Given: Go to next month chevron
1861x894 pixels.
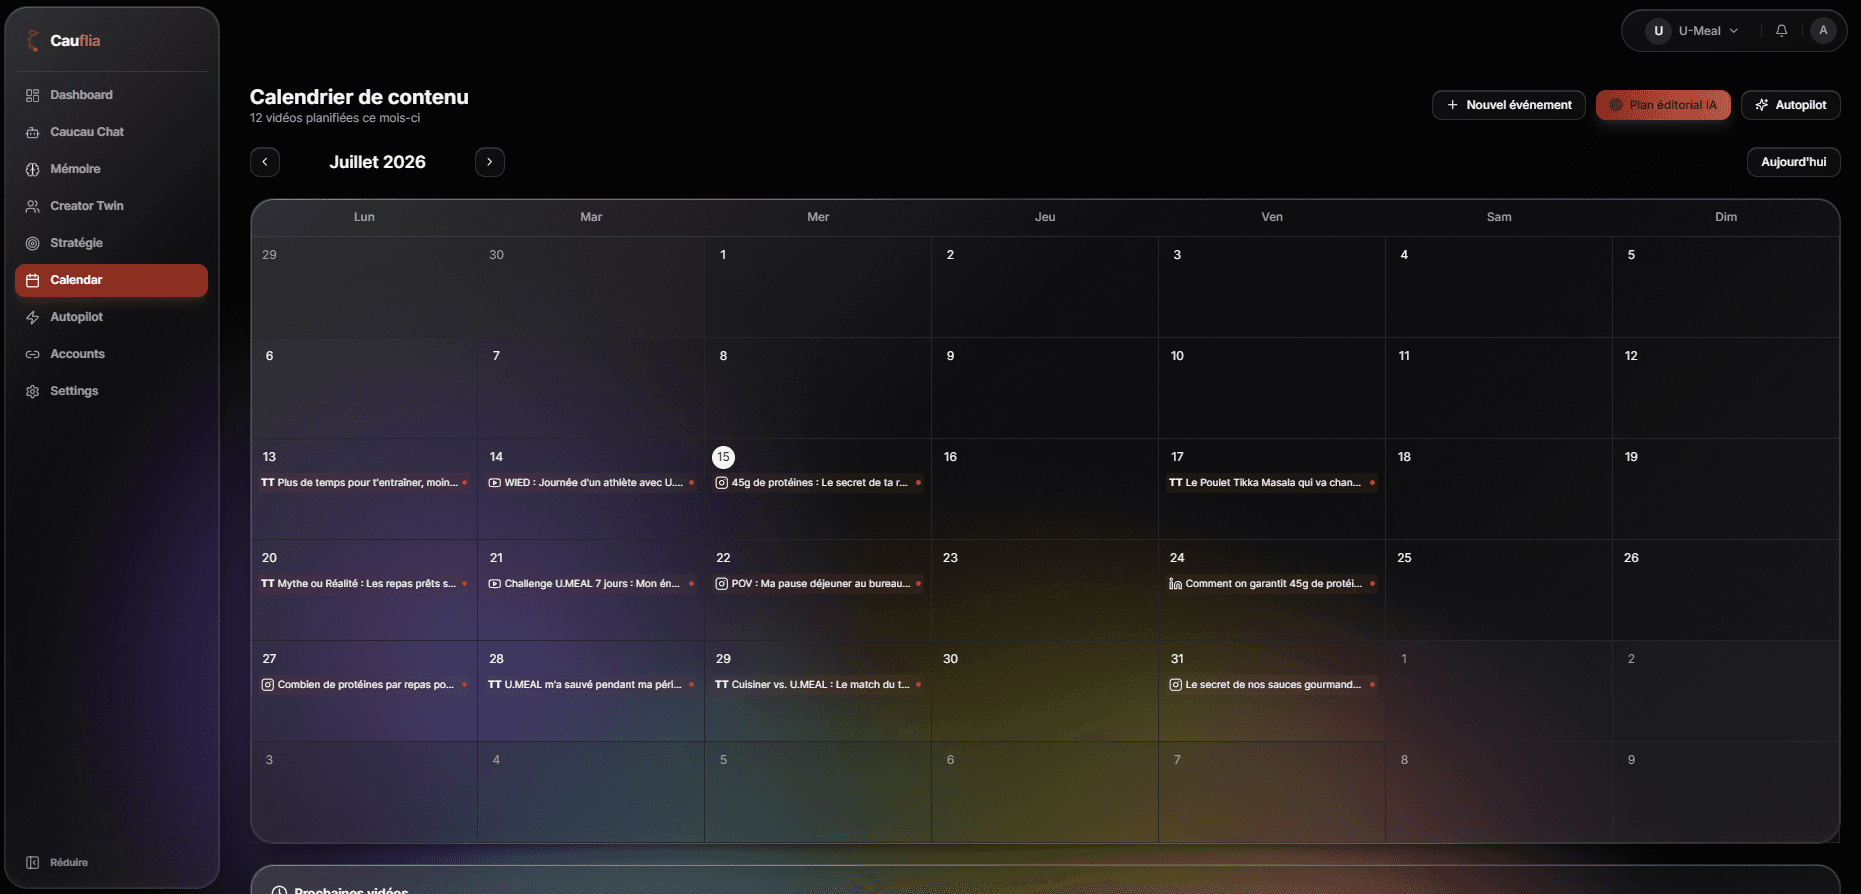Looking at the screenshot, I should pyautogui.click(x=490, y=162).
